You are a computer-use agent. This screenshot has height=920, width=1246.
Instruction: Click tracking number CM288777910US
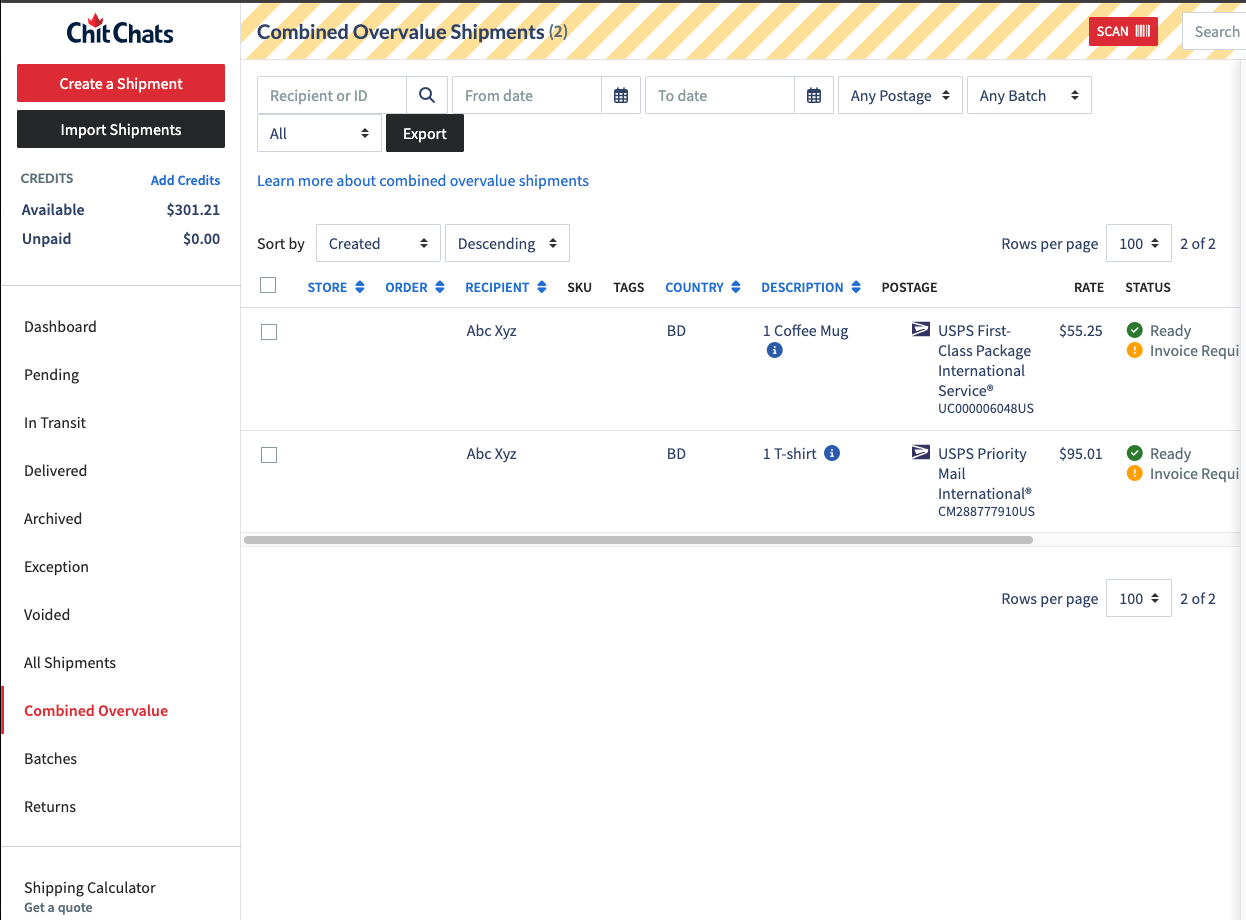pyautogui.click(x=986, y=512)
